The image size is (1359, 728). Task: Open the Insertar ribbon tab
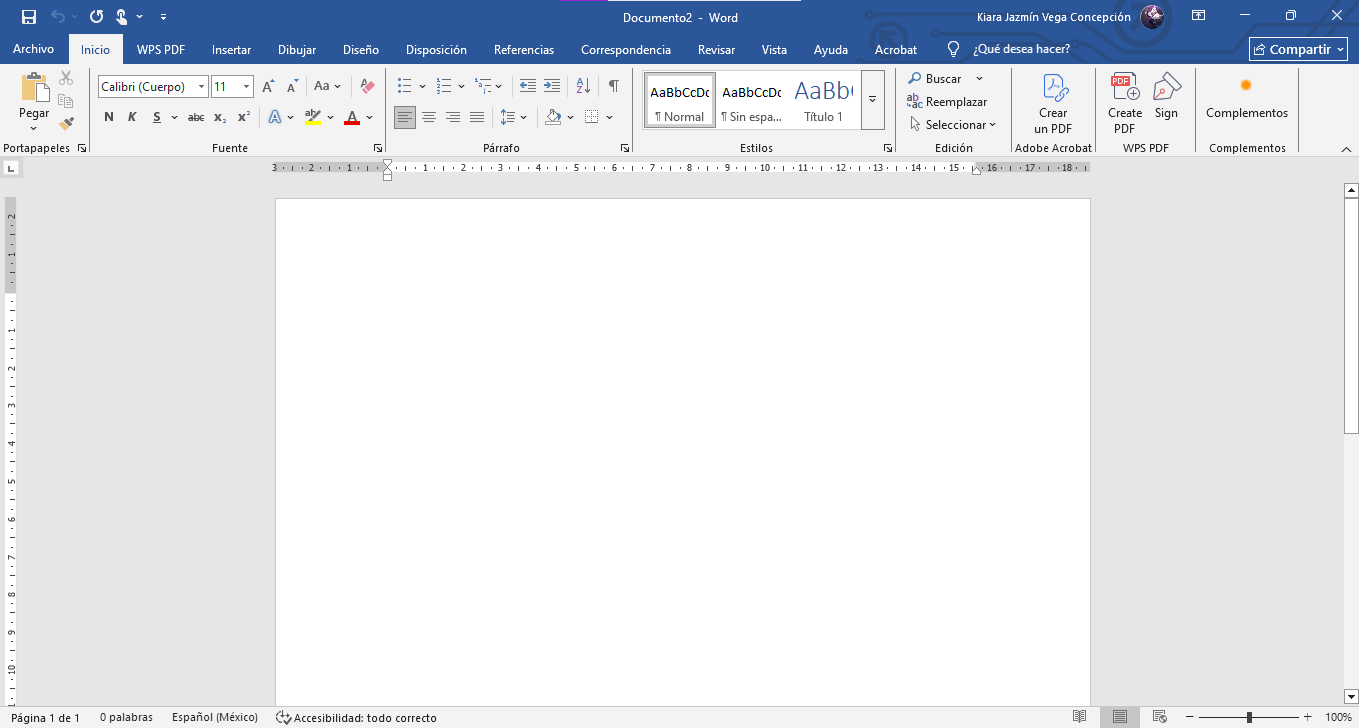pyautogui.click(x=231, y=49)
